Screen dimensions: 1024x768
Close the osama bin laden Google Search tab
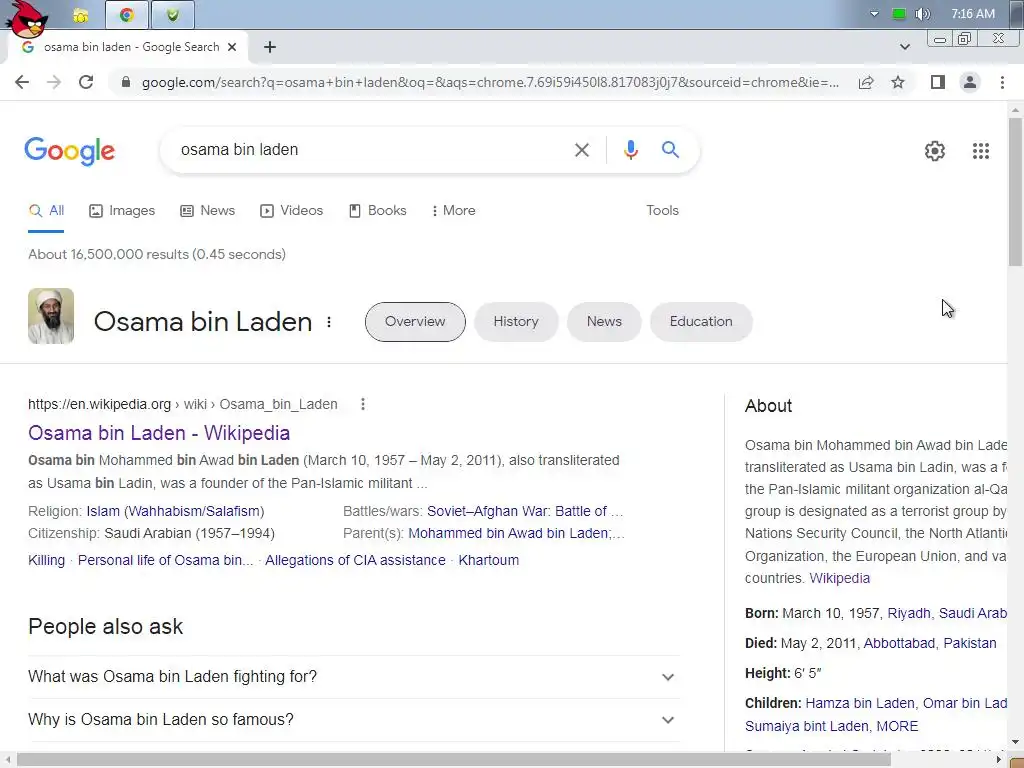coord(232,47)
